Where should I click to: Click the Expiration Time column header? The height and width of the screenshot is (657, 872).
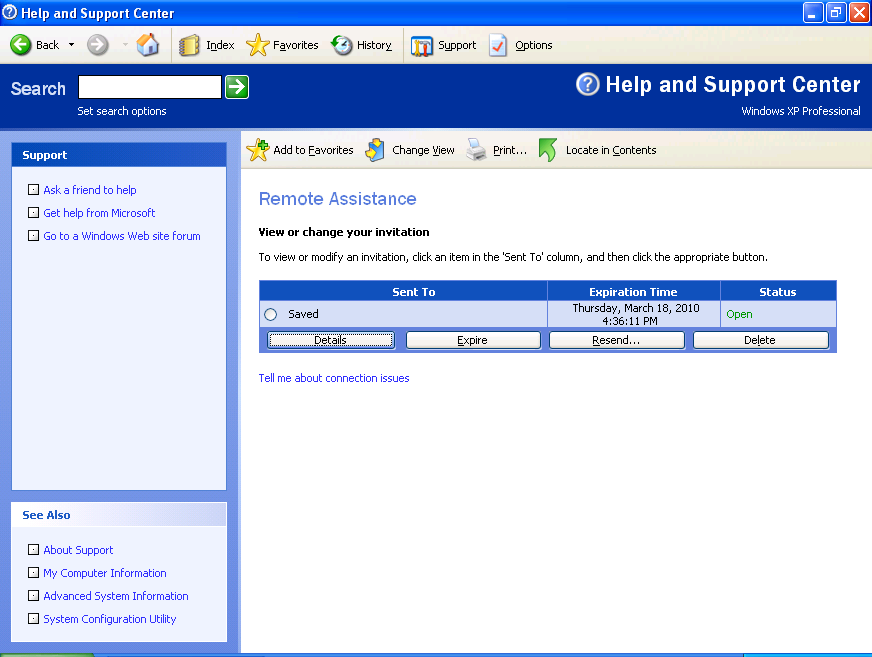634,292
